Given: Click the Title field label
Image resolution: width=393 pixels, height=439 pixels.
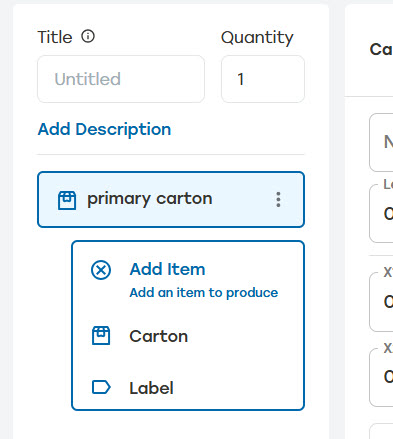Looking at the screenshot, I should coord(55,37).
